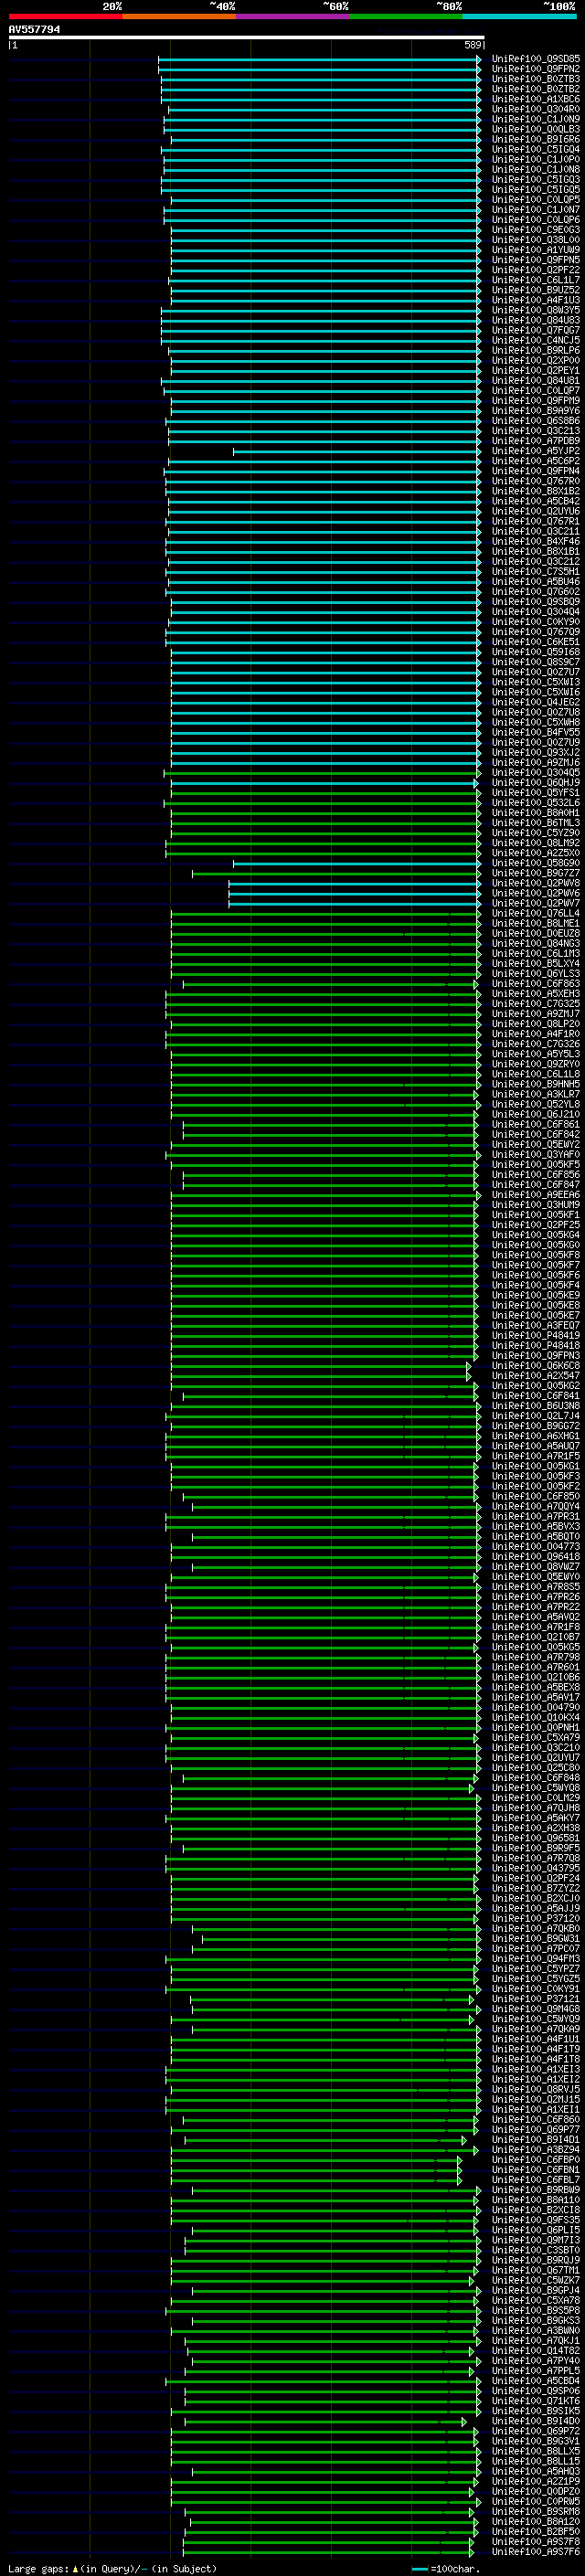This screenshot has height=2576, width=585.
Task: Click the UniRef100_Q58G90 label
Action: pyautogui.click(x=536, y=863)
